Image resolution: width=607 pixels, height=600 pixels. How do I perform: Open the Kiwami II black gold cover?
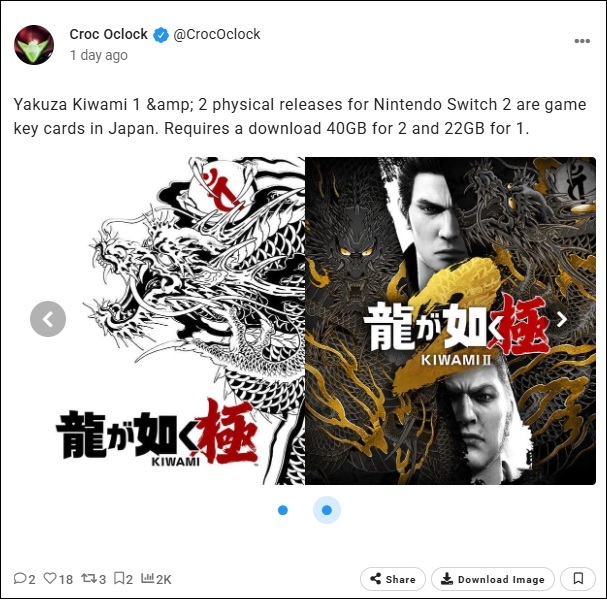(451, 321)
